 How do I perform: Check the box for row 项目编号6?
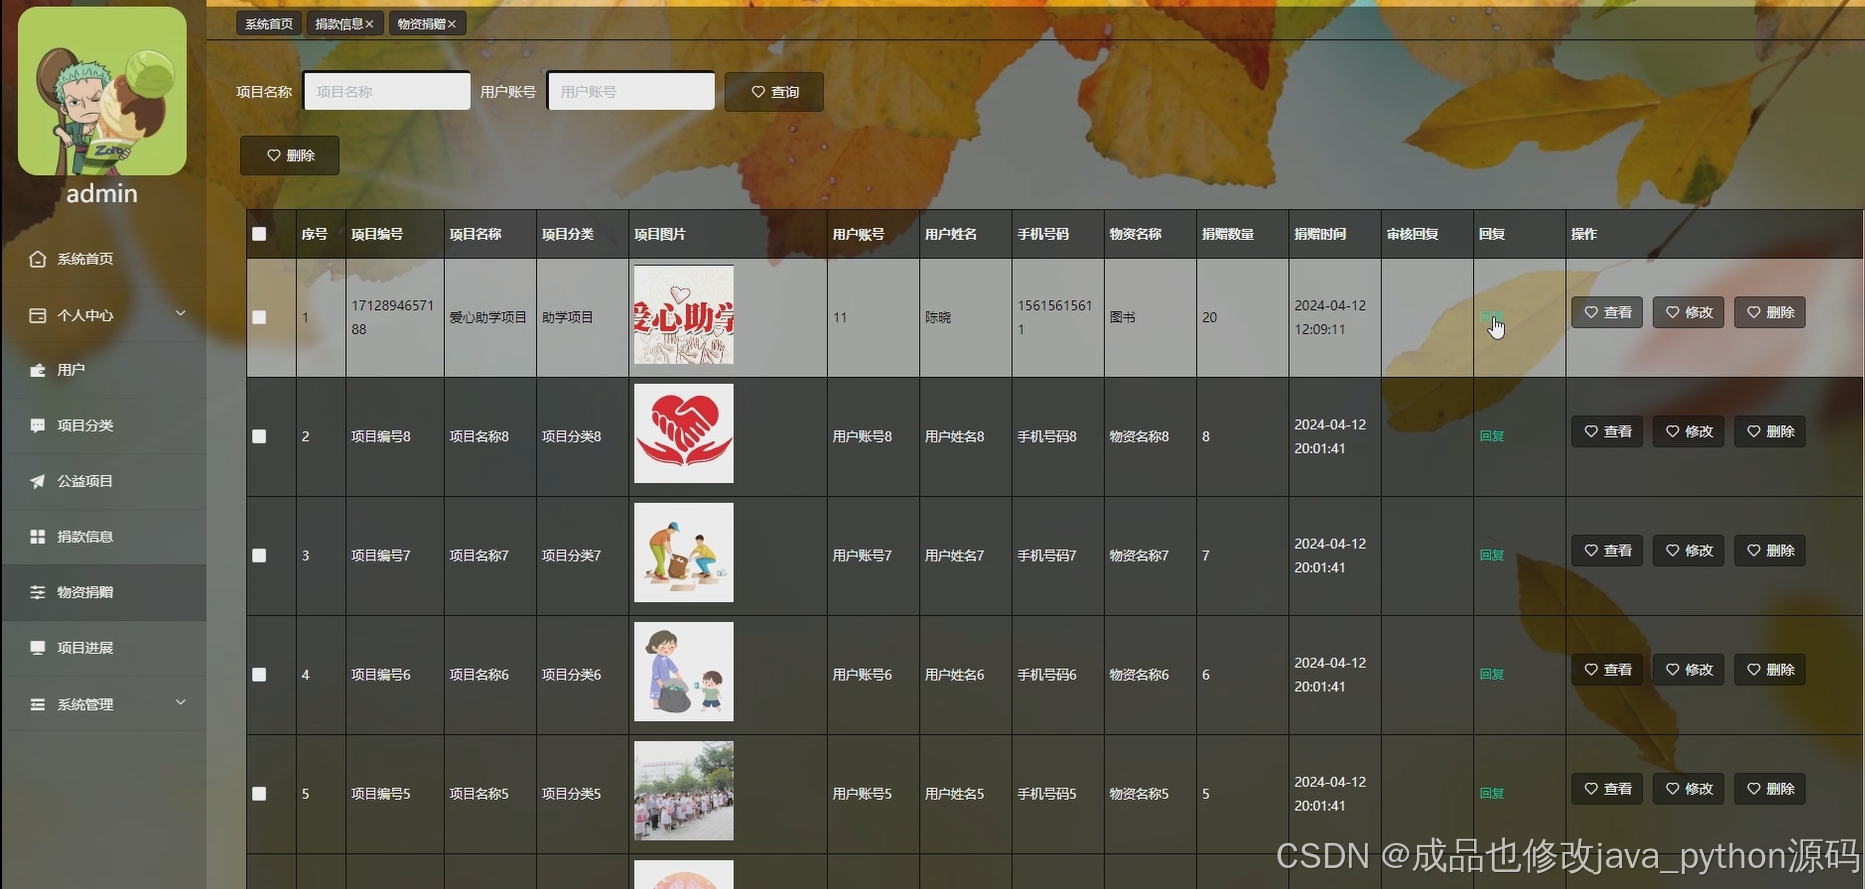(x=259, y=674)
